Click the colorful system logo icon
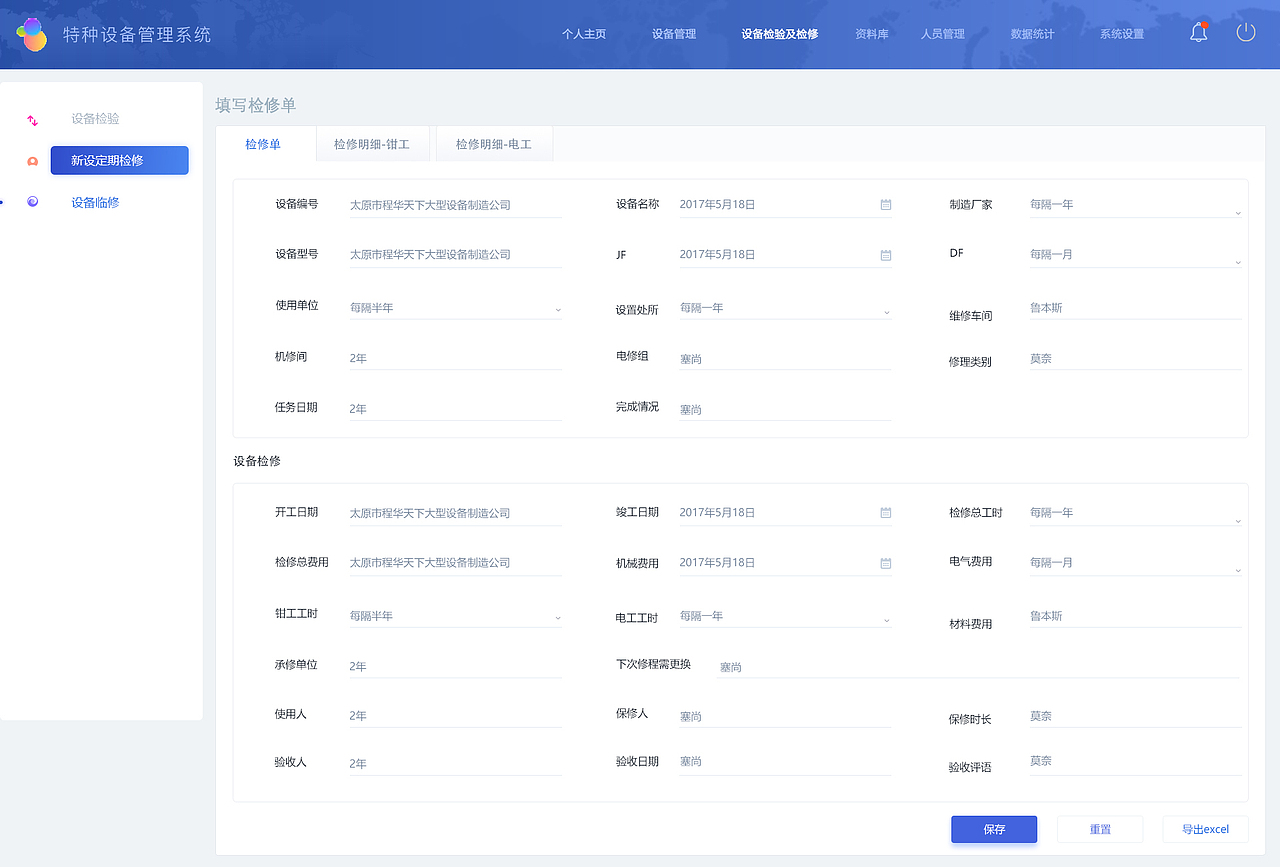Screen dimensions: 1280x867 [31, 31]
